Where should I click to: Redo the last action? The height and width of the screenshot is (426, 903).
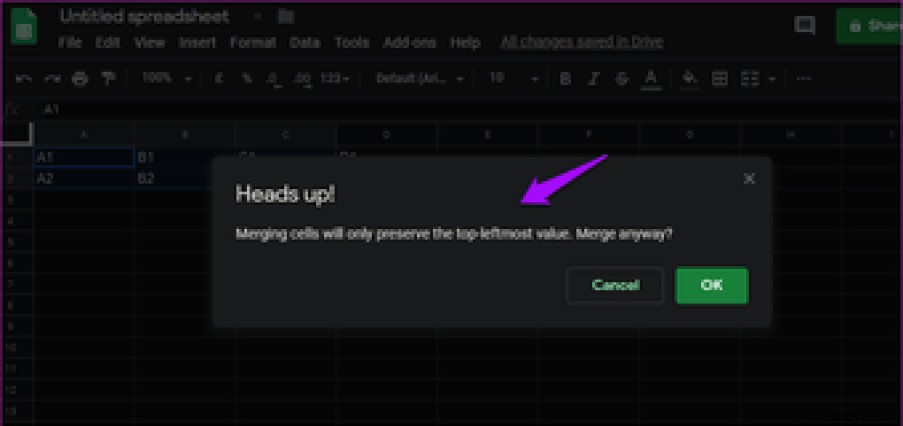[x=52, y=79]
